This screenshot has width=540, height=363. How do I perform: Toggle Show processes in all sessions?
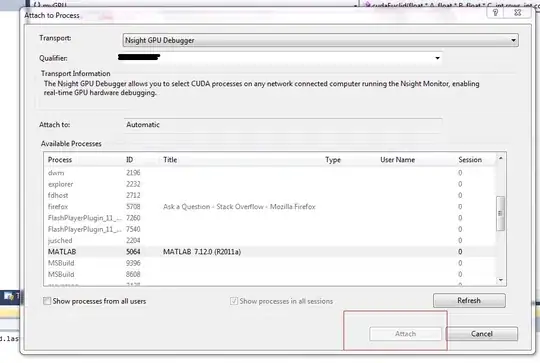click(x=234, y=301)
